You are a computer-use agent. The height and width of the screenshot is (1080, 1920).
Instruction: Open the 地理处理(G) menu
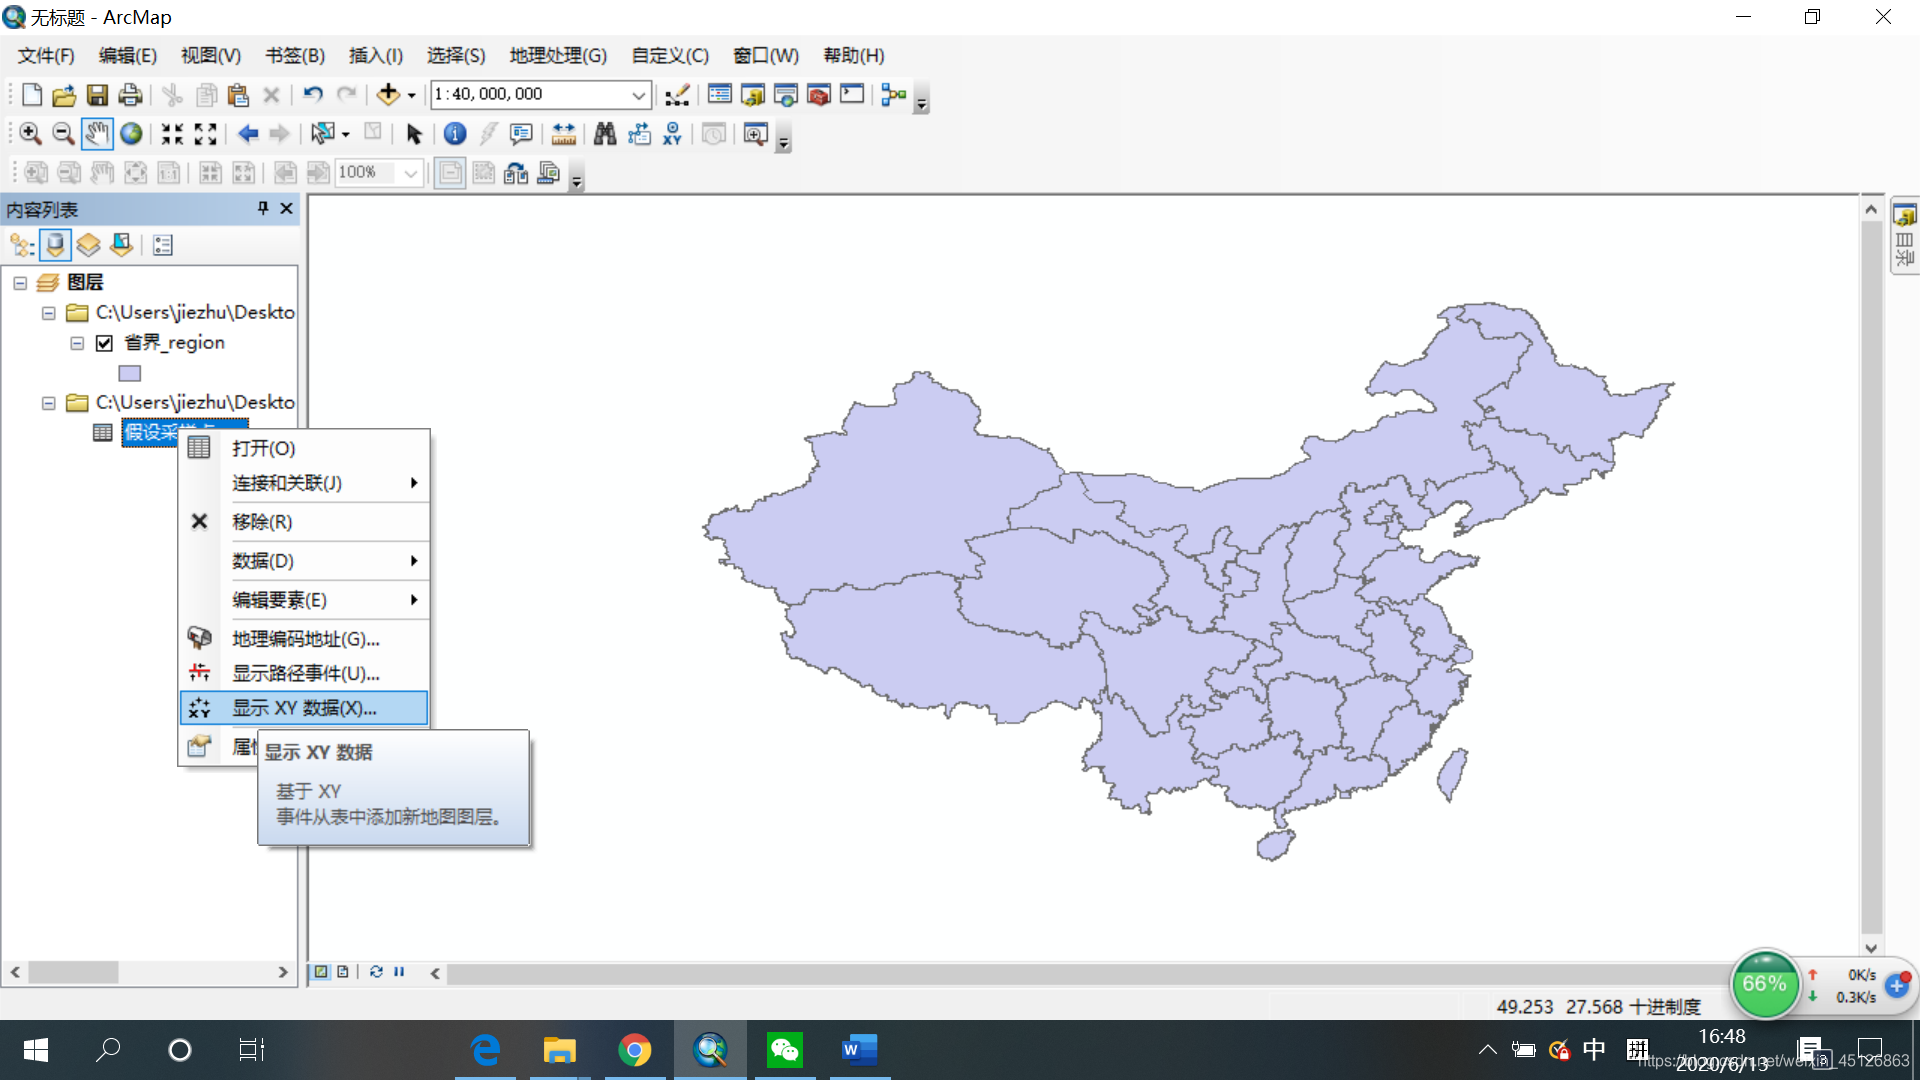(557, 56)
